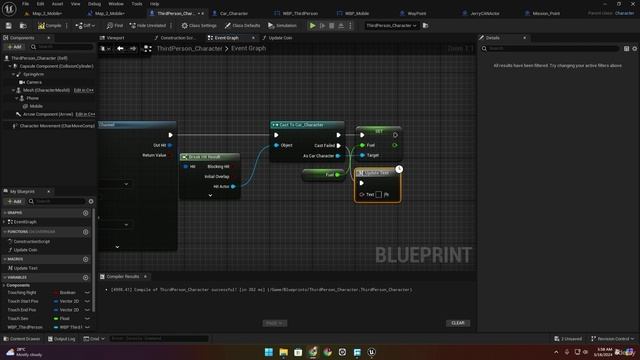The width and height of the screenshot is (640, 360).
Task: Navigate back in the graph editor
Action: pos(120,49)
